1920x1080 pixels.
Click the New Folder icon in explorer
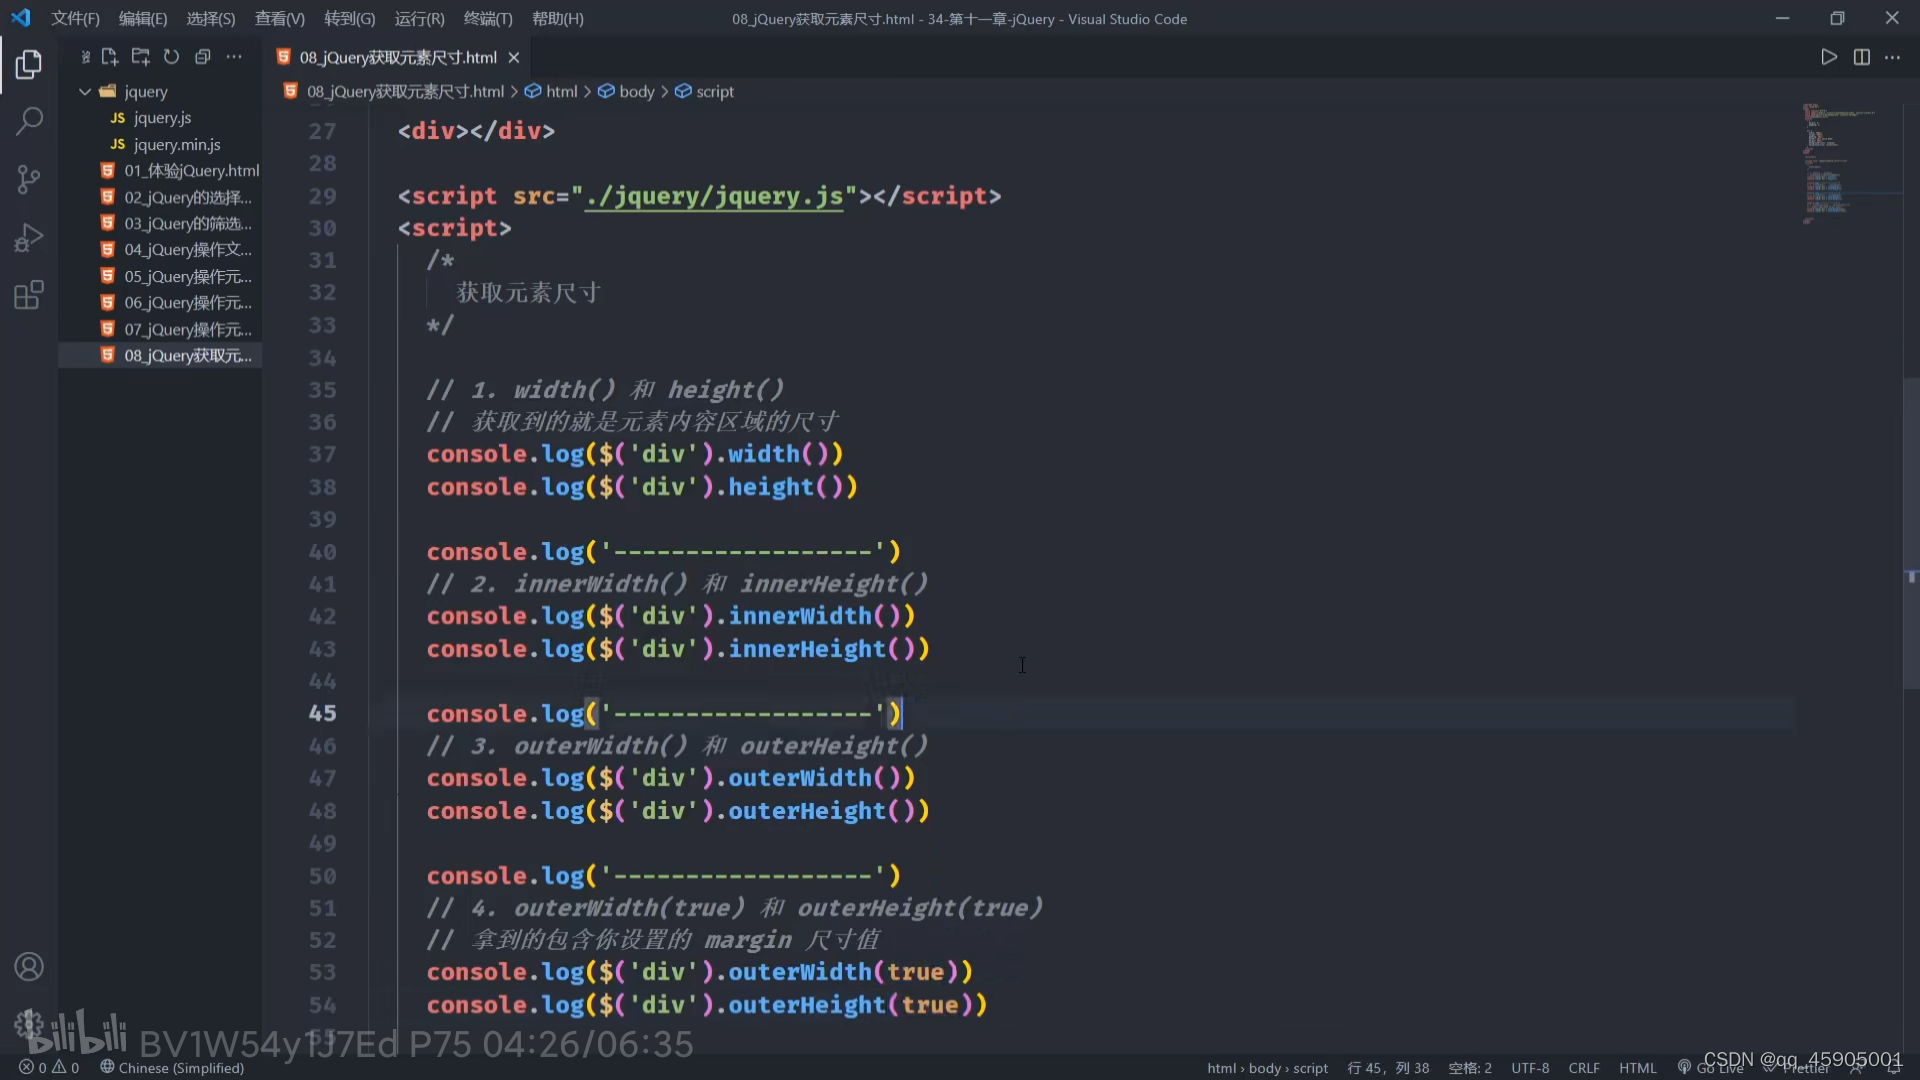pyautogui.click(x=140, y=57)
